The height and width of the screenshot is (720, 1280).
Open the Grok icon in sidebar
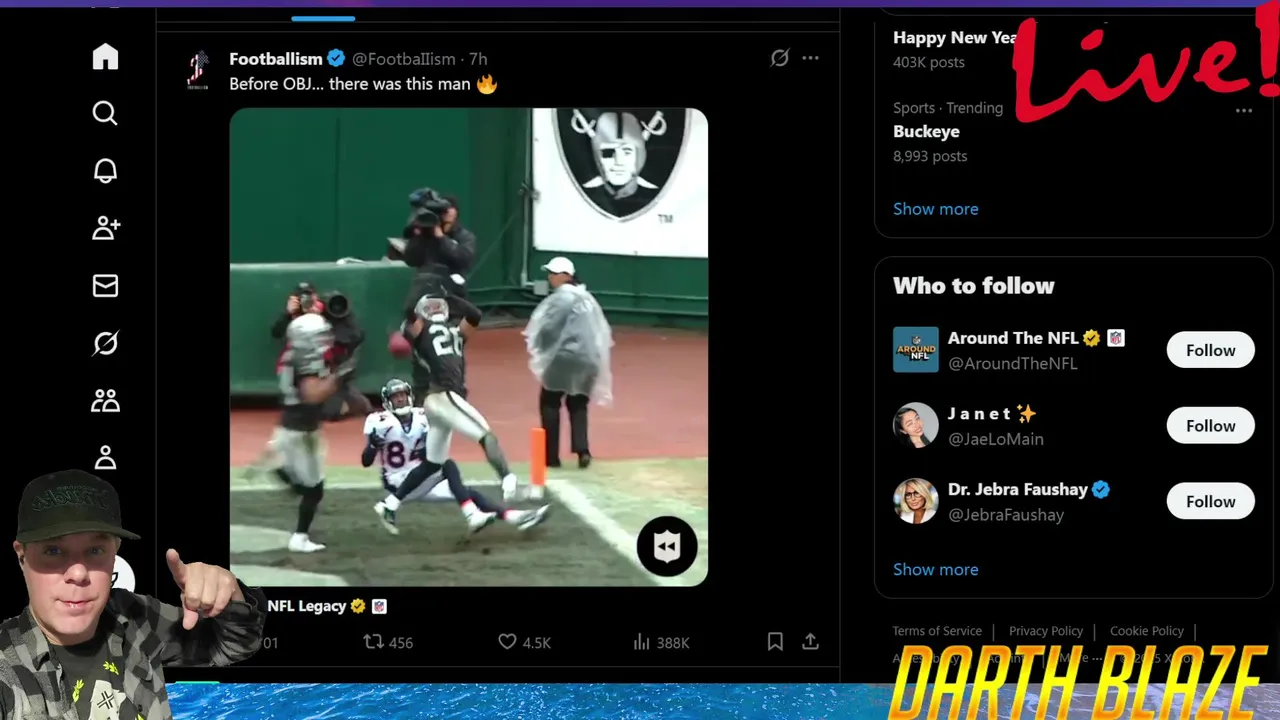(x=105, y=344)
